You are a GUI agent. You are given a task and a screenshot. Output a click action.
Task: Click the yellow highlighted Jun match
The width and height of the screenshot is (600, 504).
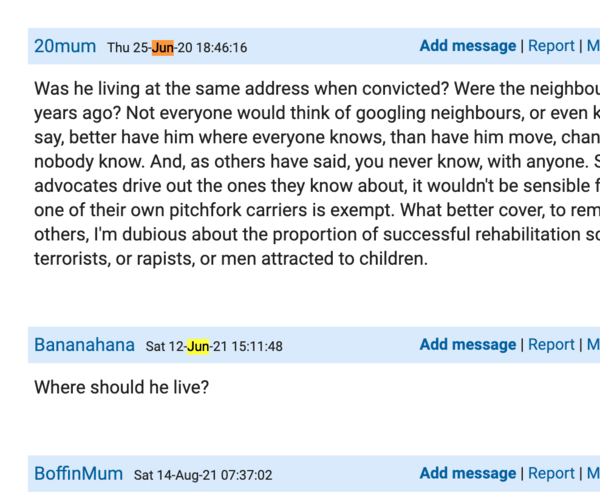click(198, 346)
